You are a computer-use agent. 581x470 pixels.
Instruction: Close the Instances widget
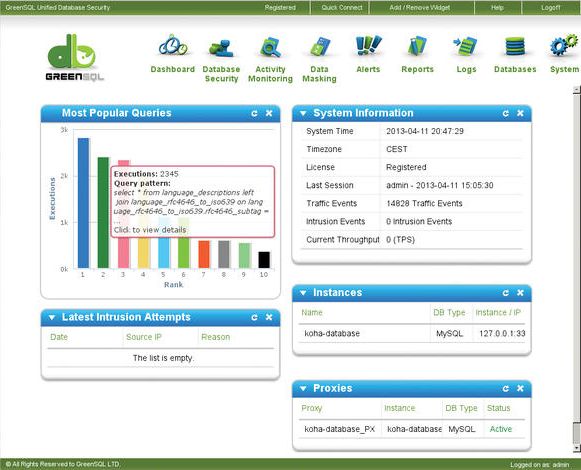pos(520,293)
